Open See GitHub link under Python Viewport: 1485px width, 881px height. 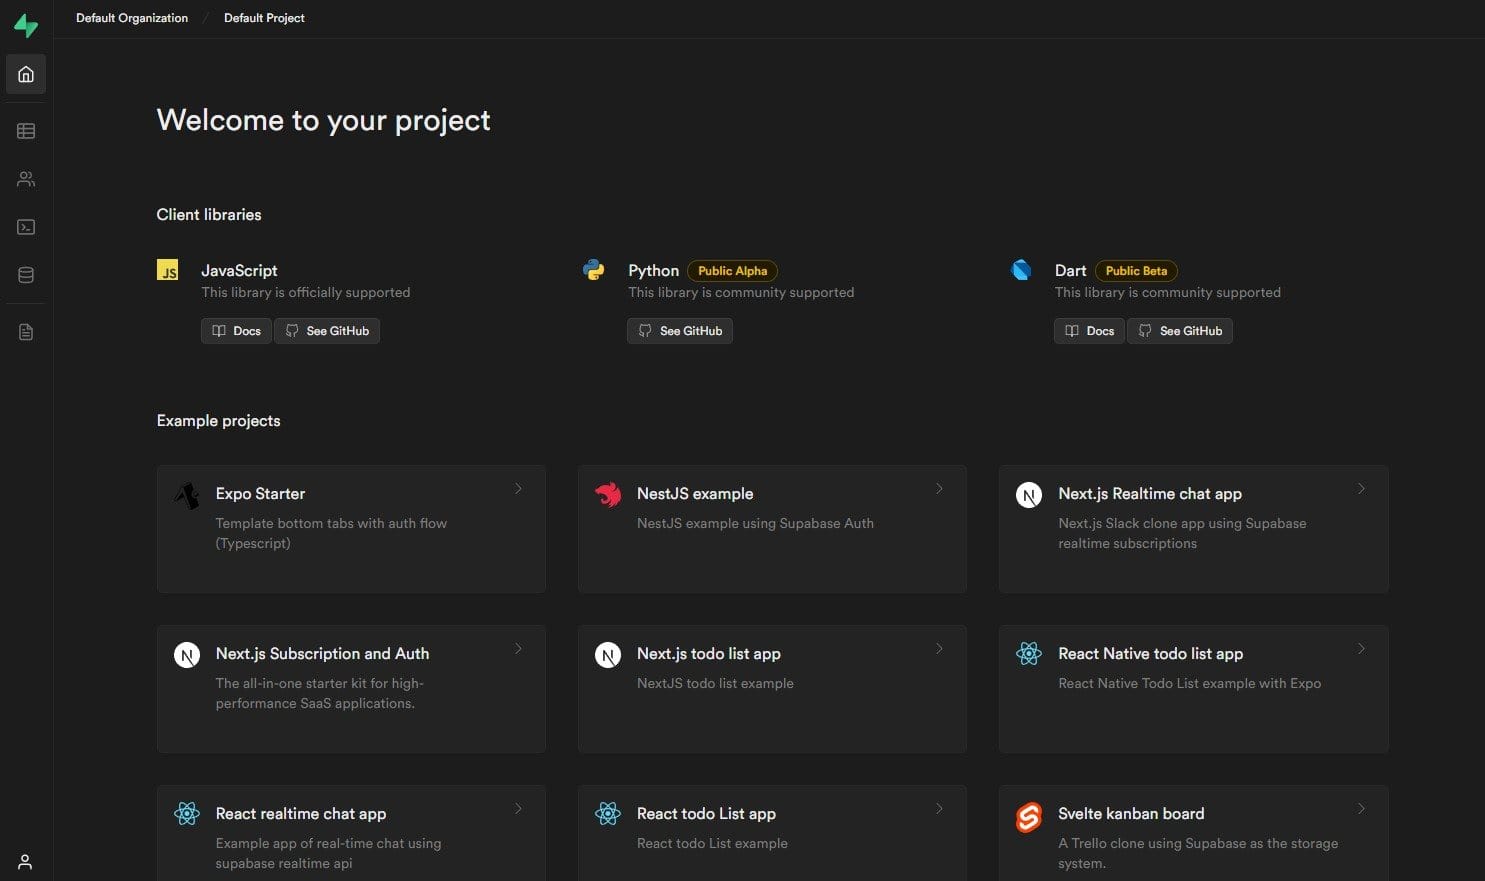(680, 330)
